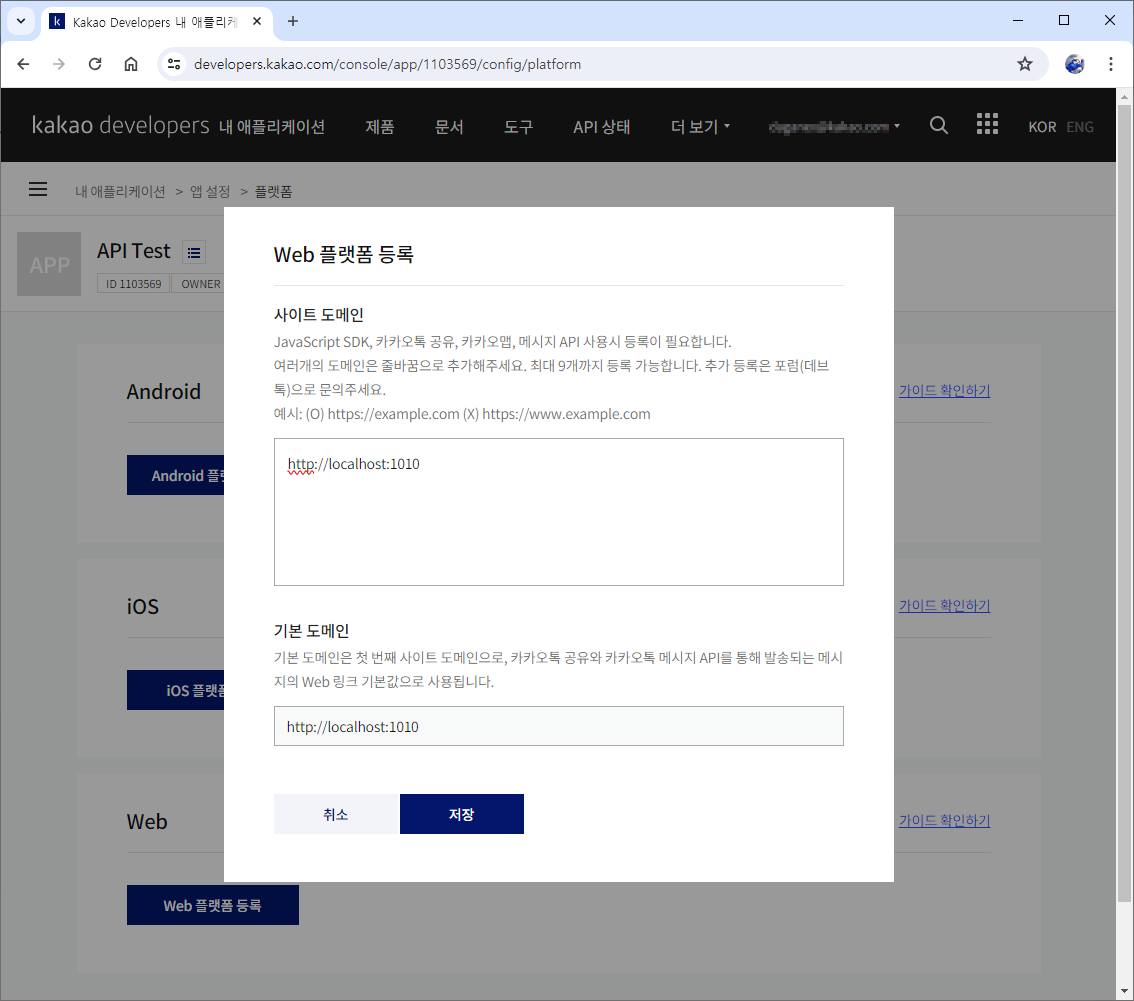Click the 기본 도메인 input field
The image size is (1134, 1001).
558,726
